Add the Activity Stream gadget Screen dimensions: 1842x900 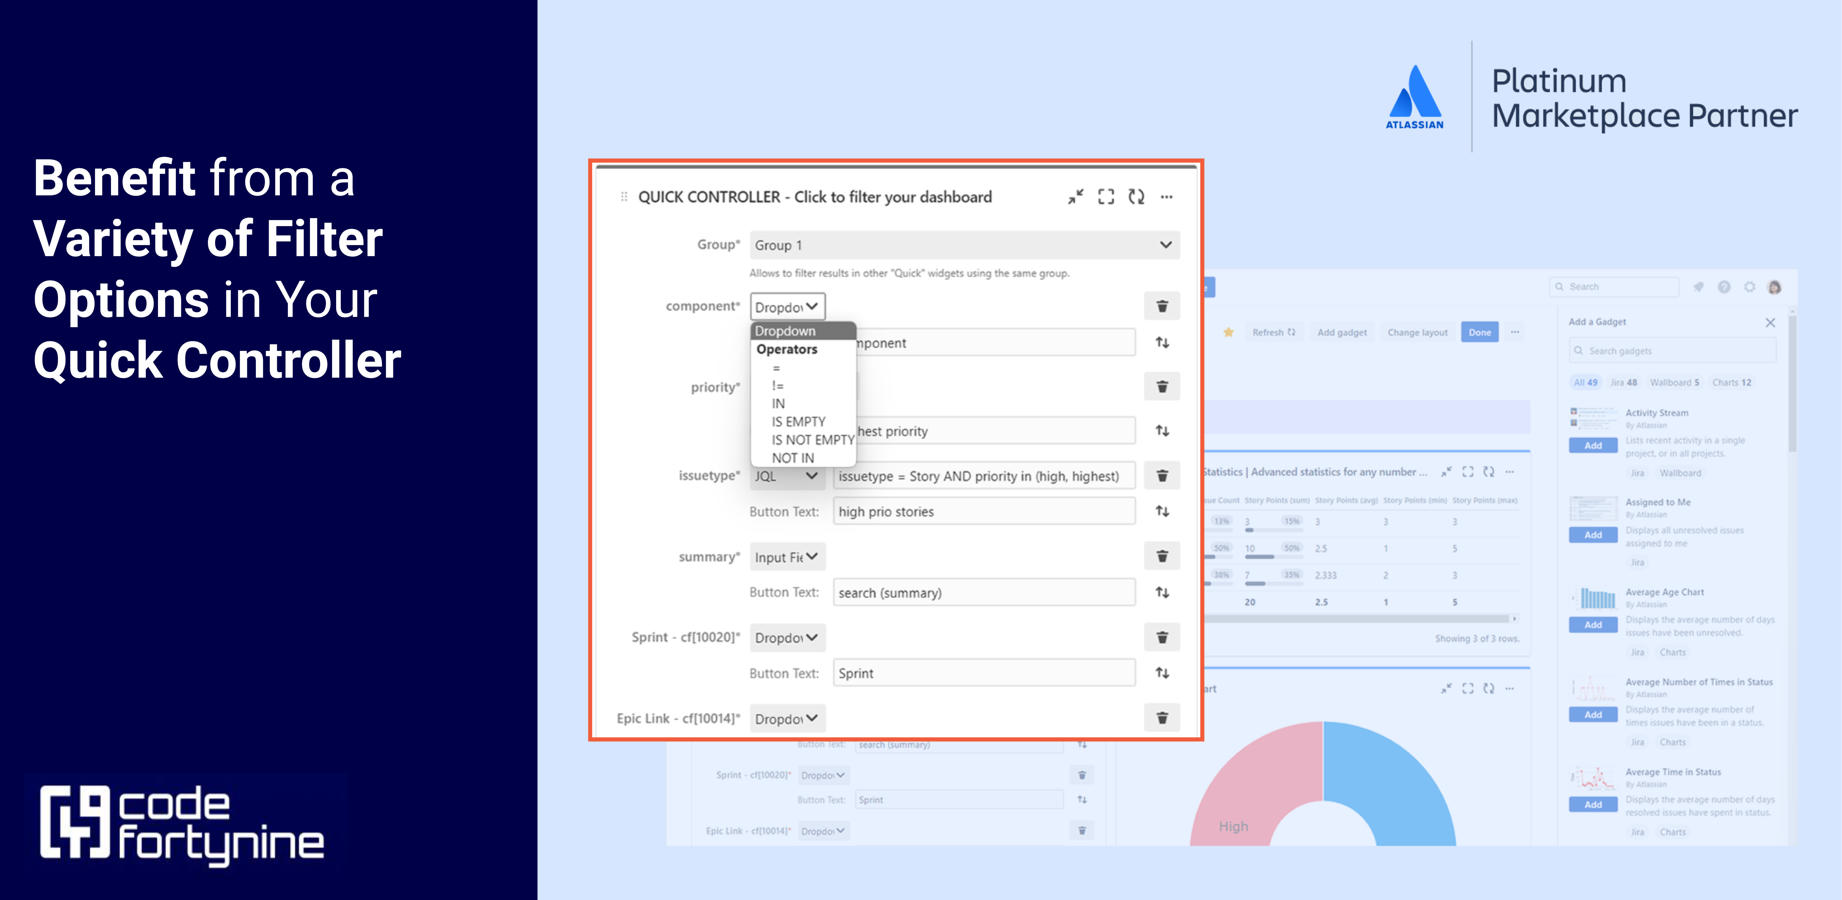pyautogui.click(x=1593, y=445)
